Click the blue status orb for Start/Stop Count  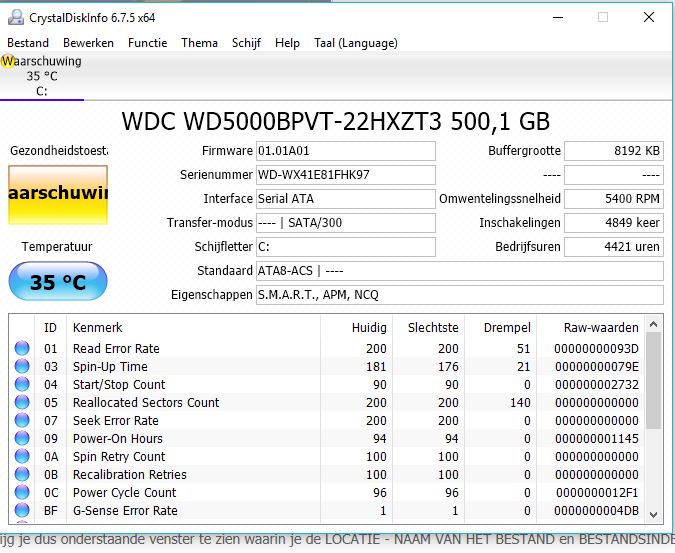pos(22,384)
